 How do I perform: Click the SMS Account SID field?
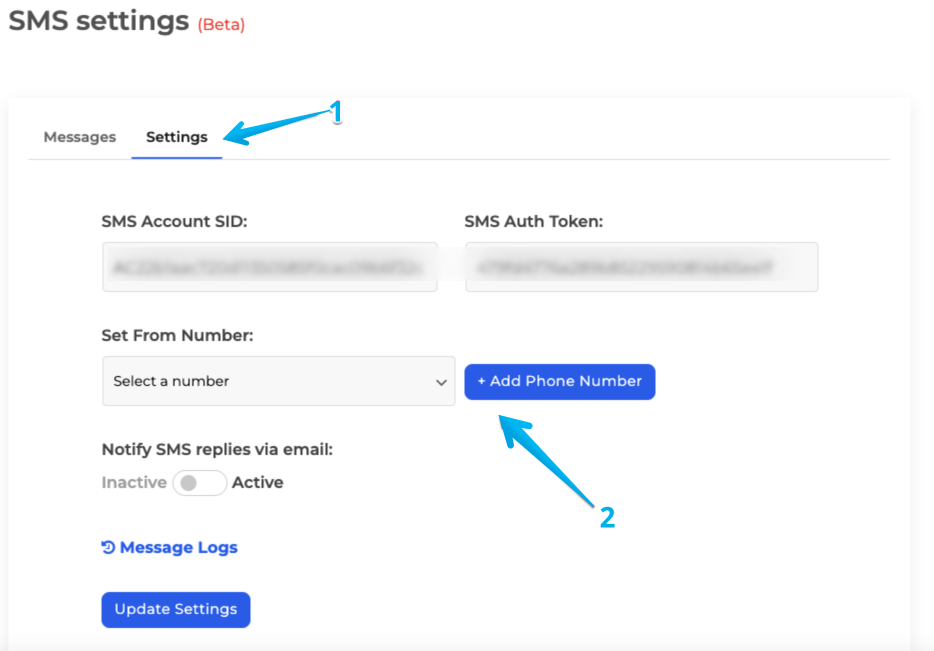[x=269, y=267]
